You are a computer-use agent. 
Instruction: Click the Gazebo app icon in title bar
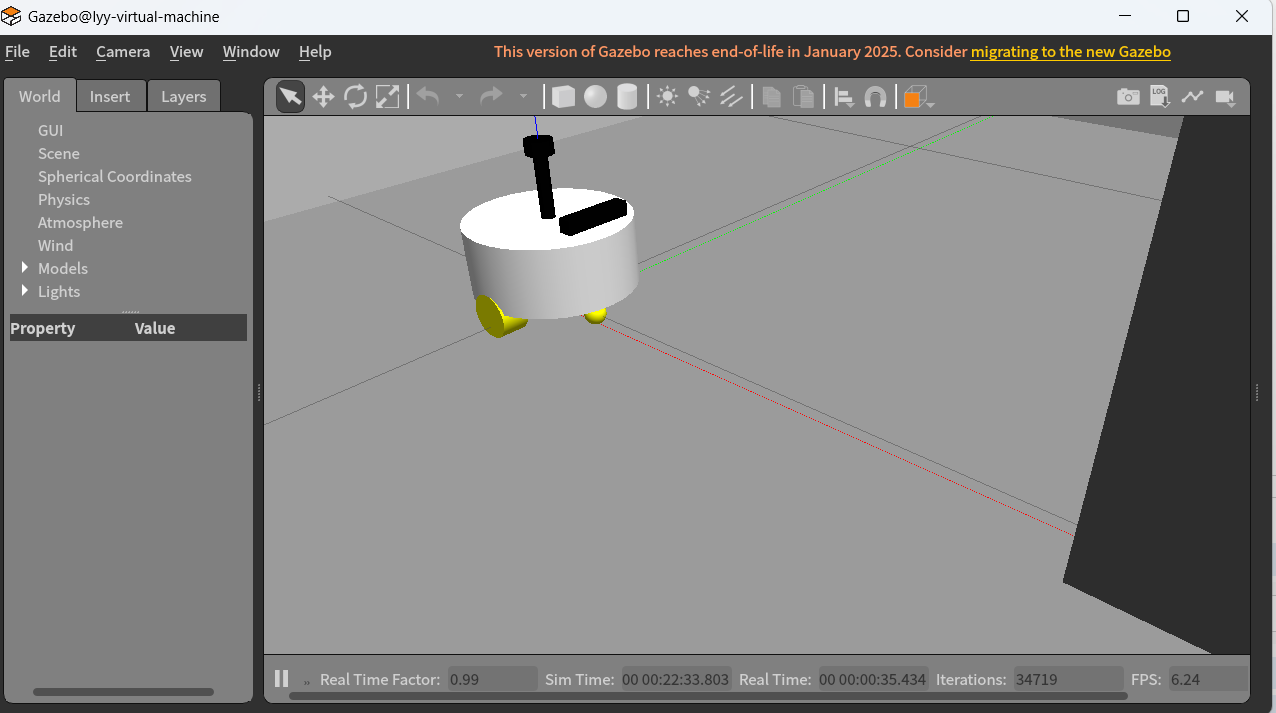point(12,16)
